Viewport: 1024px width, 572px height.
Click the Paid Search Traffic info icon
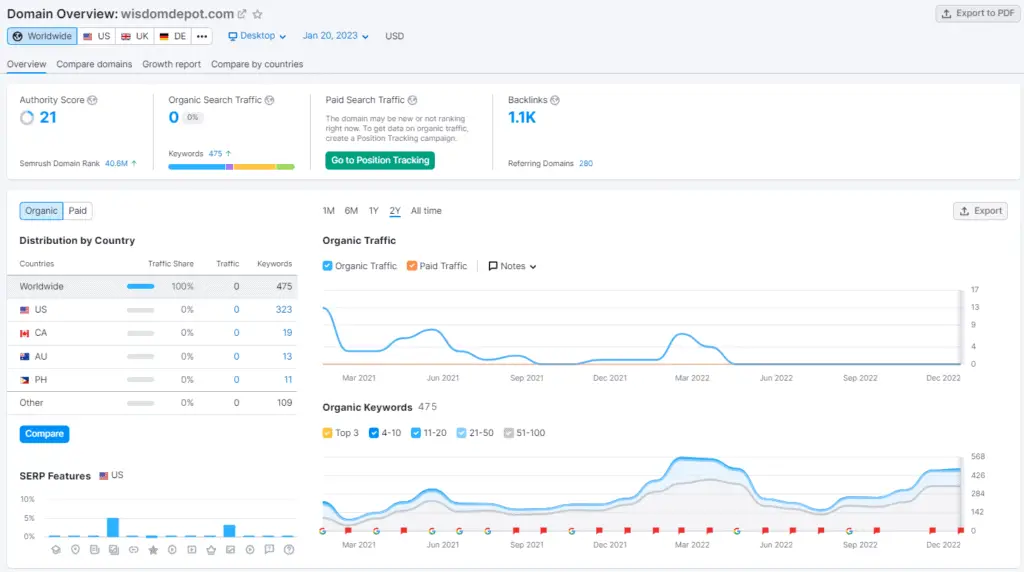(x=412, y=100)
